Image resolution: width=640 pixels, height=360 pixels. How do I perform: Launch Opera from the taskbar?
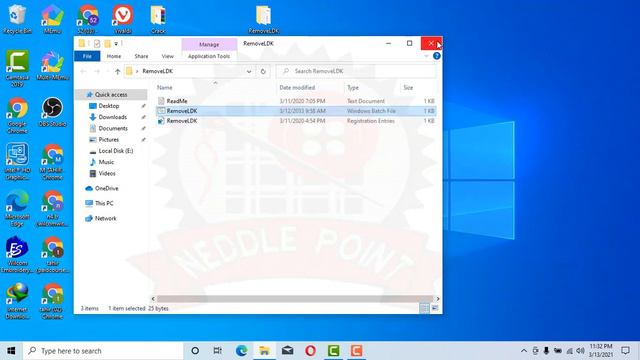pyautogui.click(x=310, y=351)
